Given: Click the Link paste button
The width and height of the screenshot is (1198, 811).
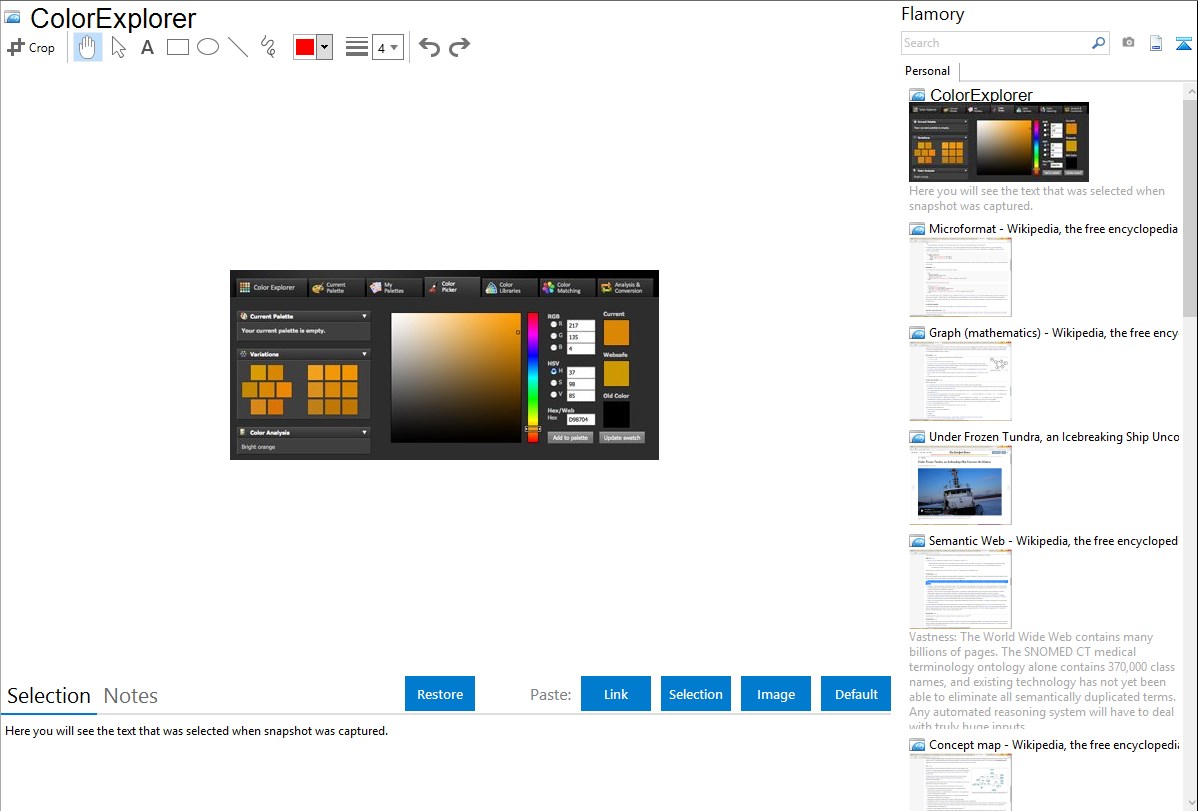Looking at the screenshot, I should (x=616, y=694).
